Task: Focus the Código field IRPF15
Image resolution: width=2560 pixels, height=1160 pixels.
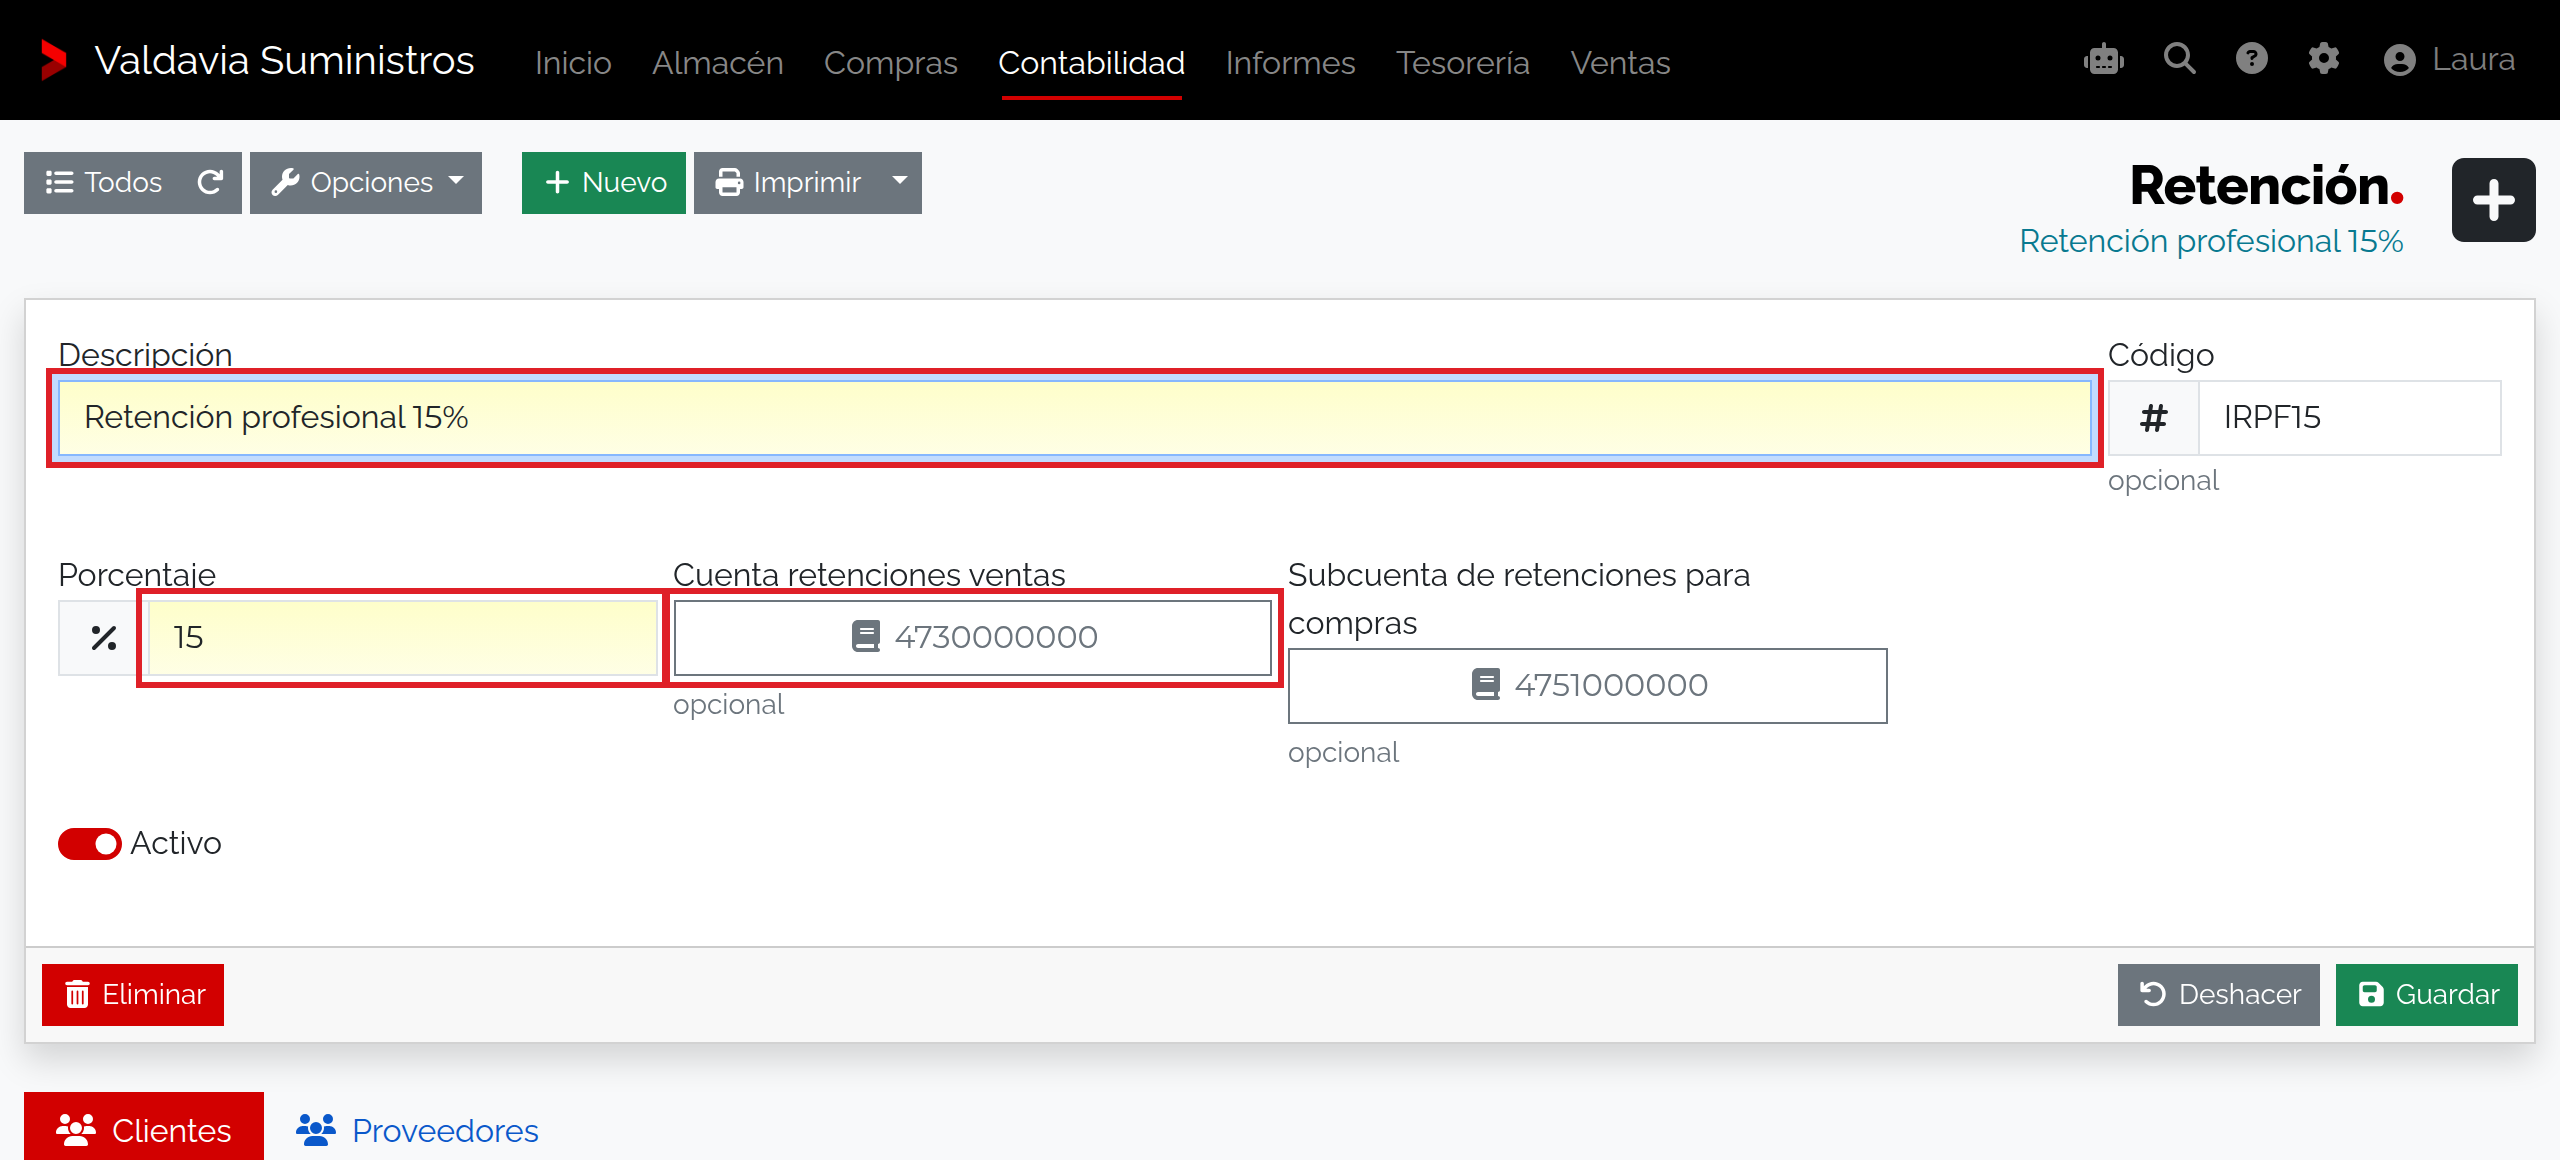Action: tap(2350, 418)
